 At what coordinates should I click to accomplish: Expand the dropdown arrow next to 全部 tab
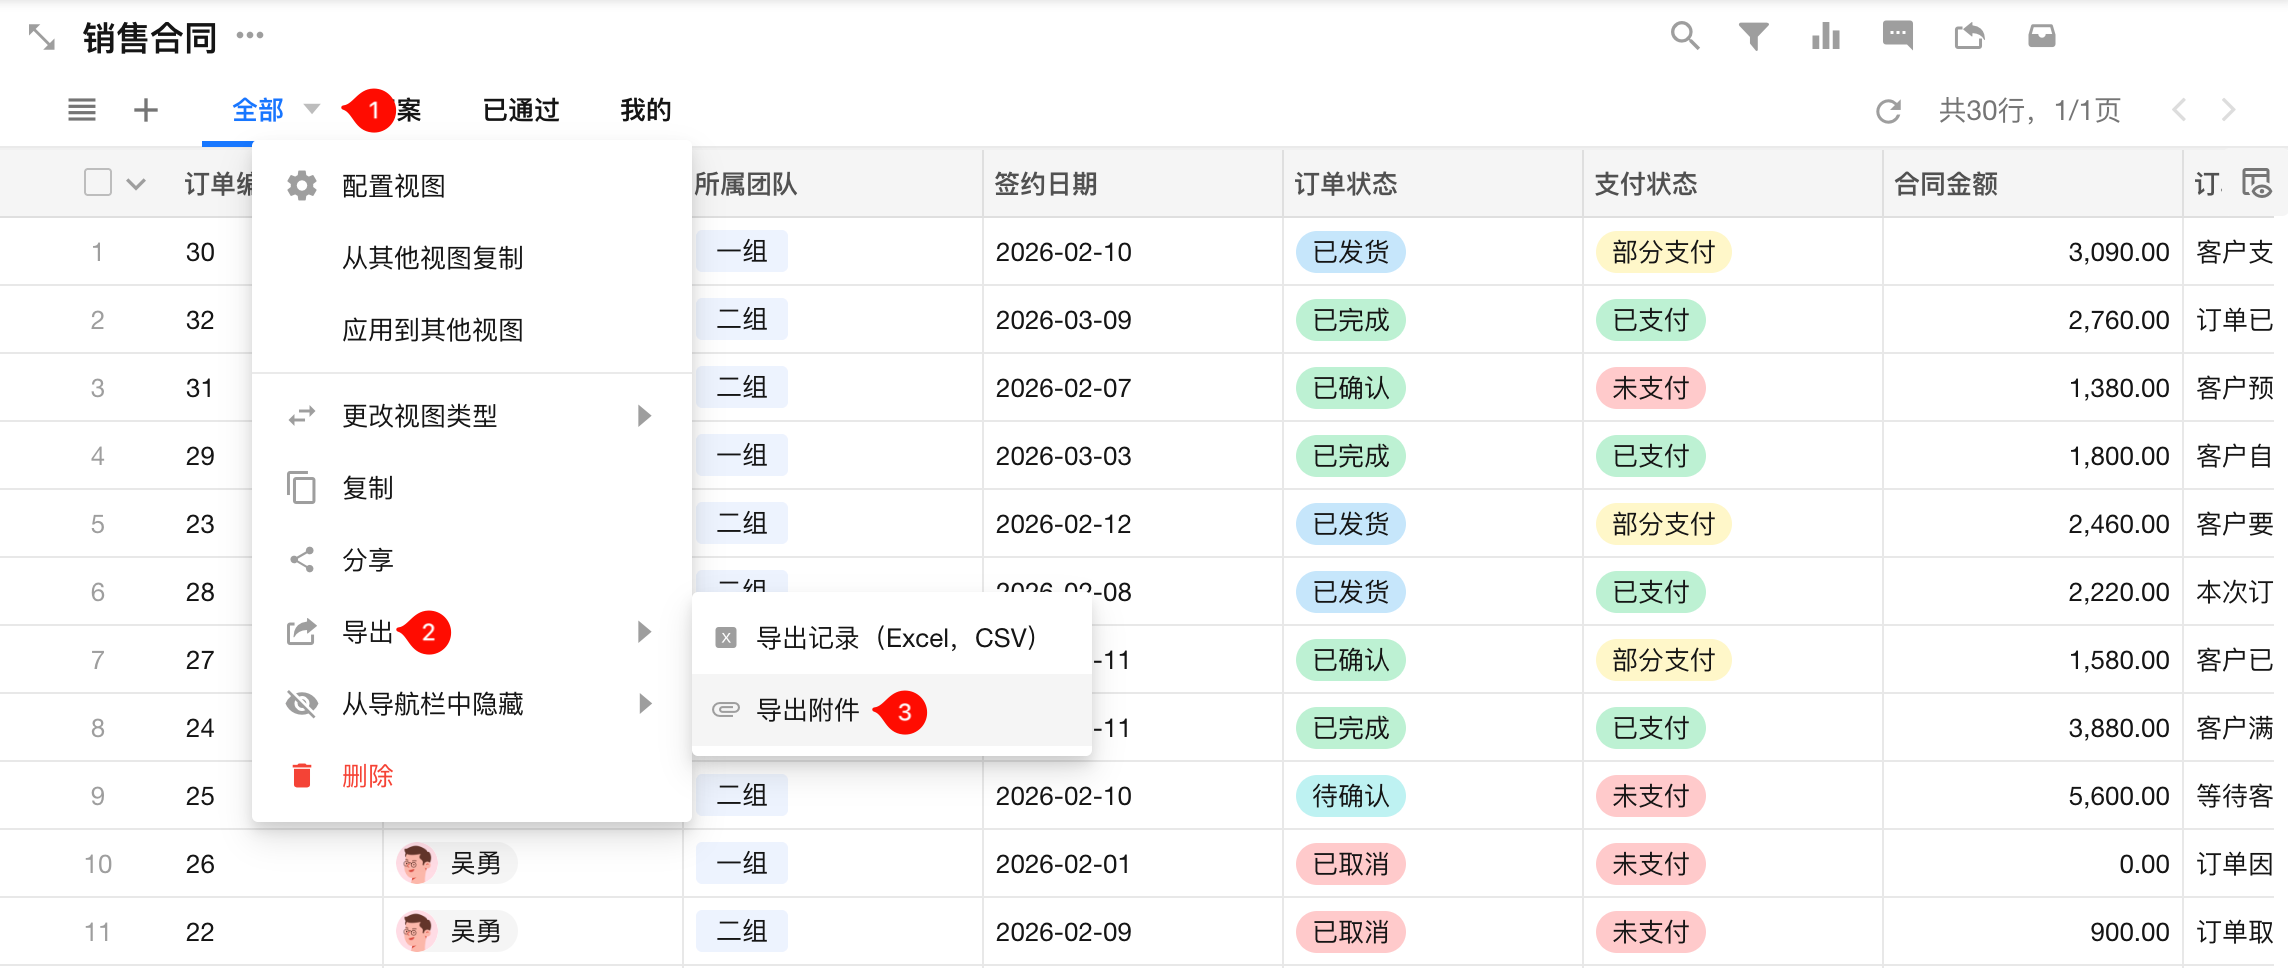(x=312, y=109)
